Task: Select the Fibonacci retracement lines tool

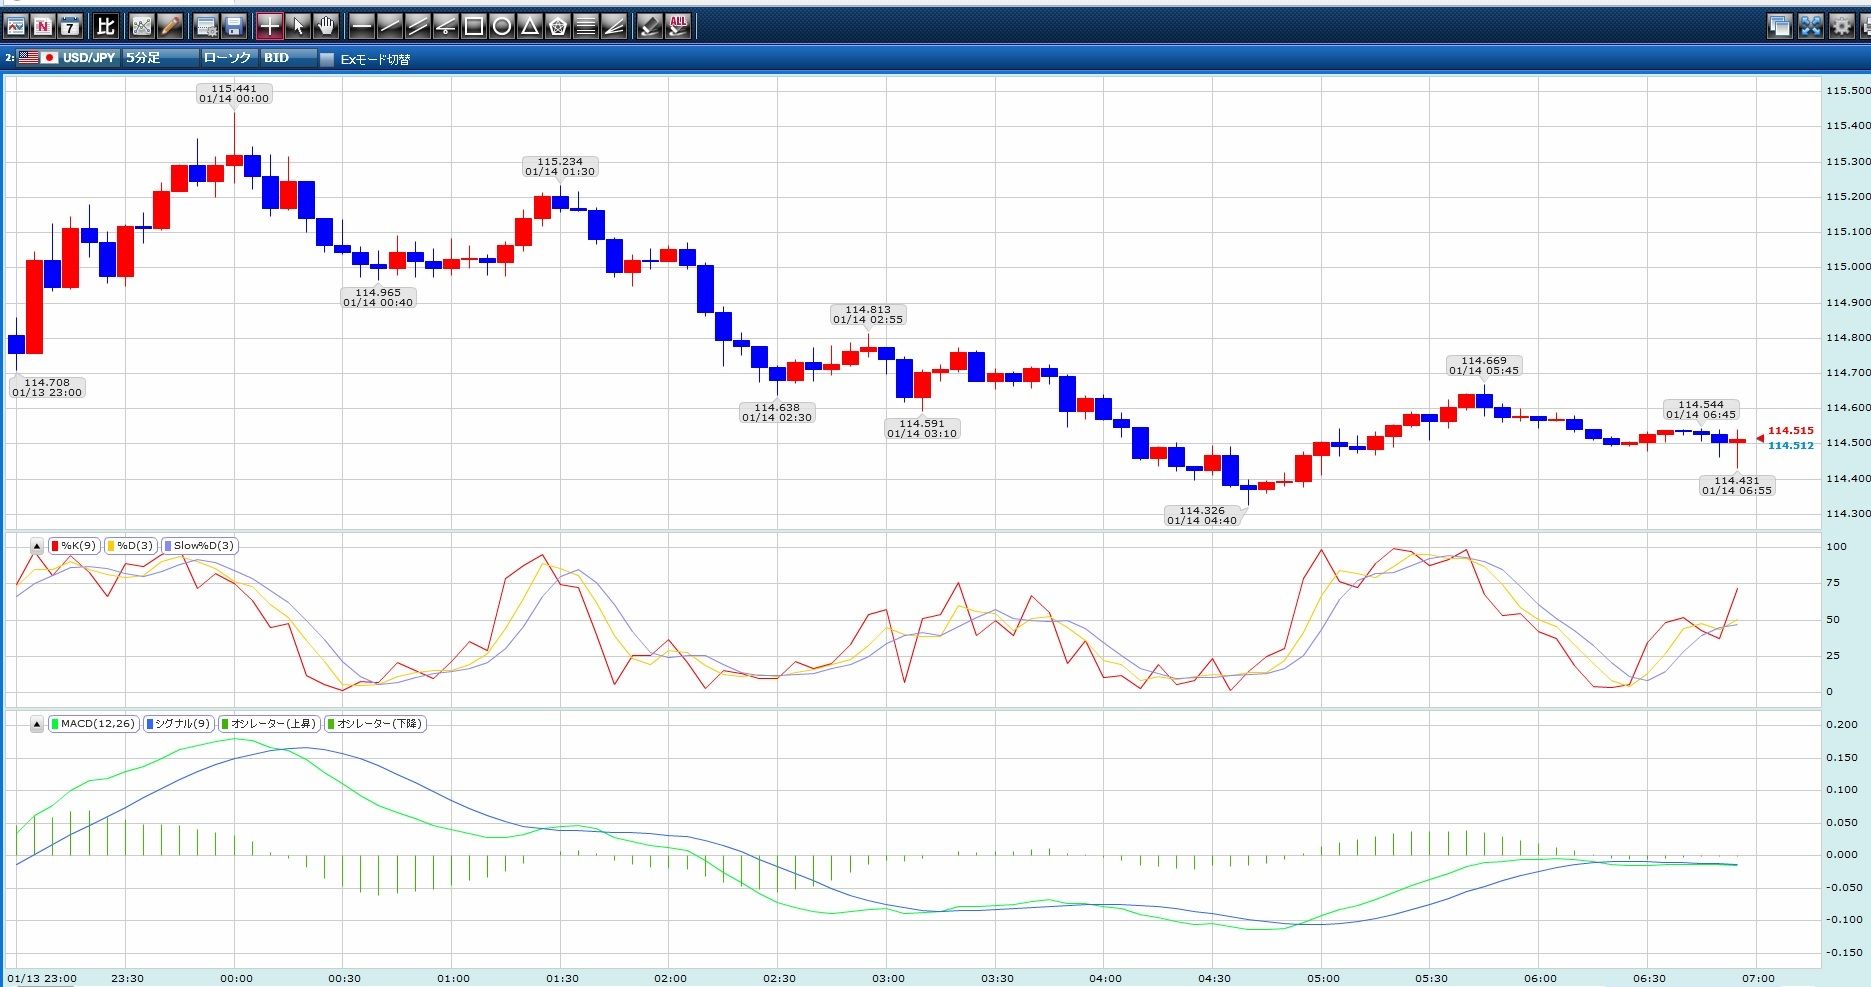Action: click(586, 26)
